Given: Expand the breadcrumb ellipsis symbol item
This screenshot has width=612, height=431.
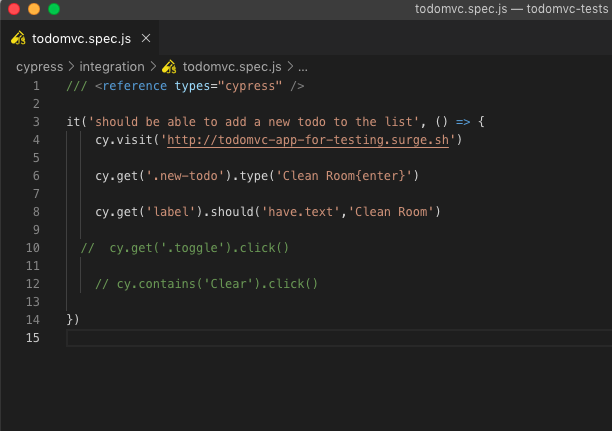Looking at the screenshot, I should pos(303,67).
